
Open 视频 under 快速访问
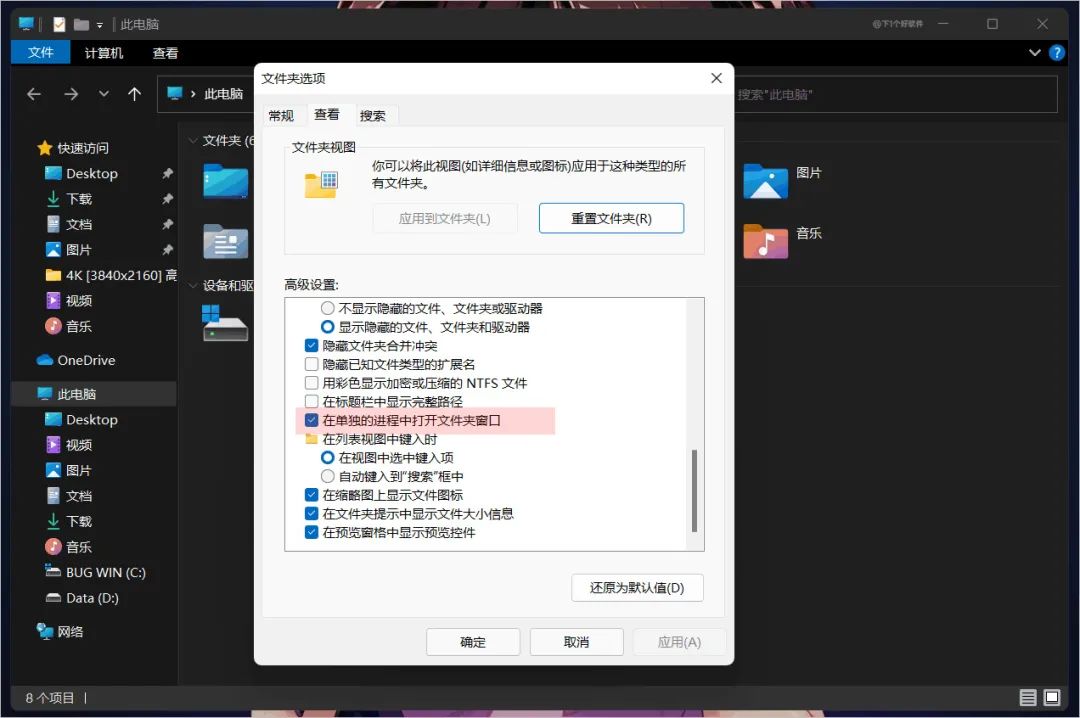coord(79,301)
